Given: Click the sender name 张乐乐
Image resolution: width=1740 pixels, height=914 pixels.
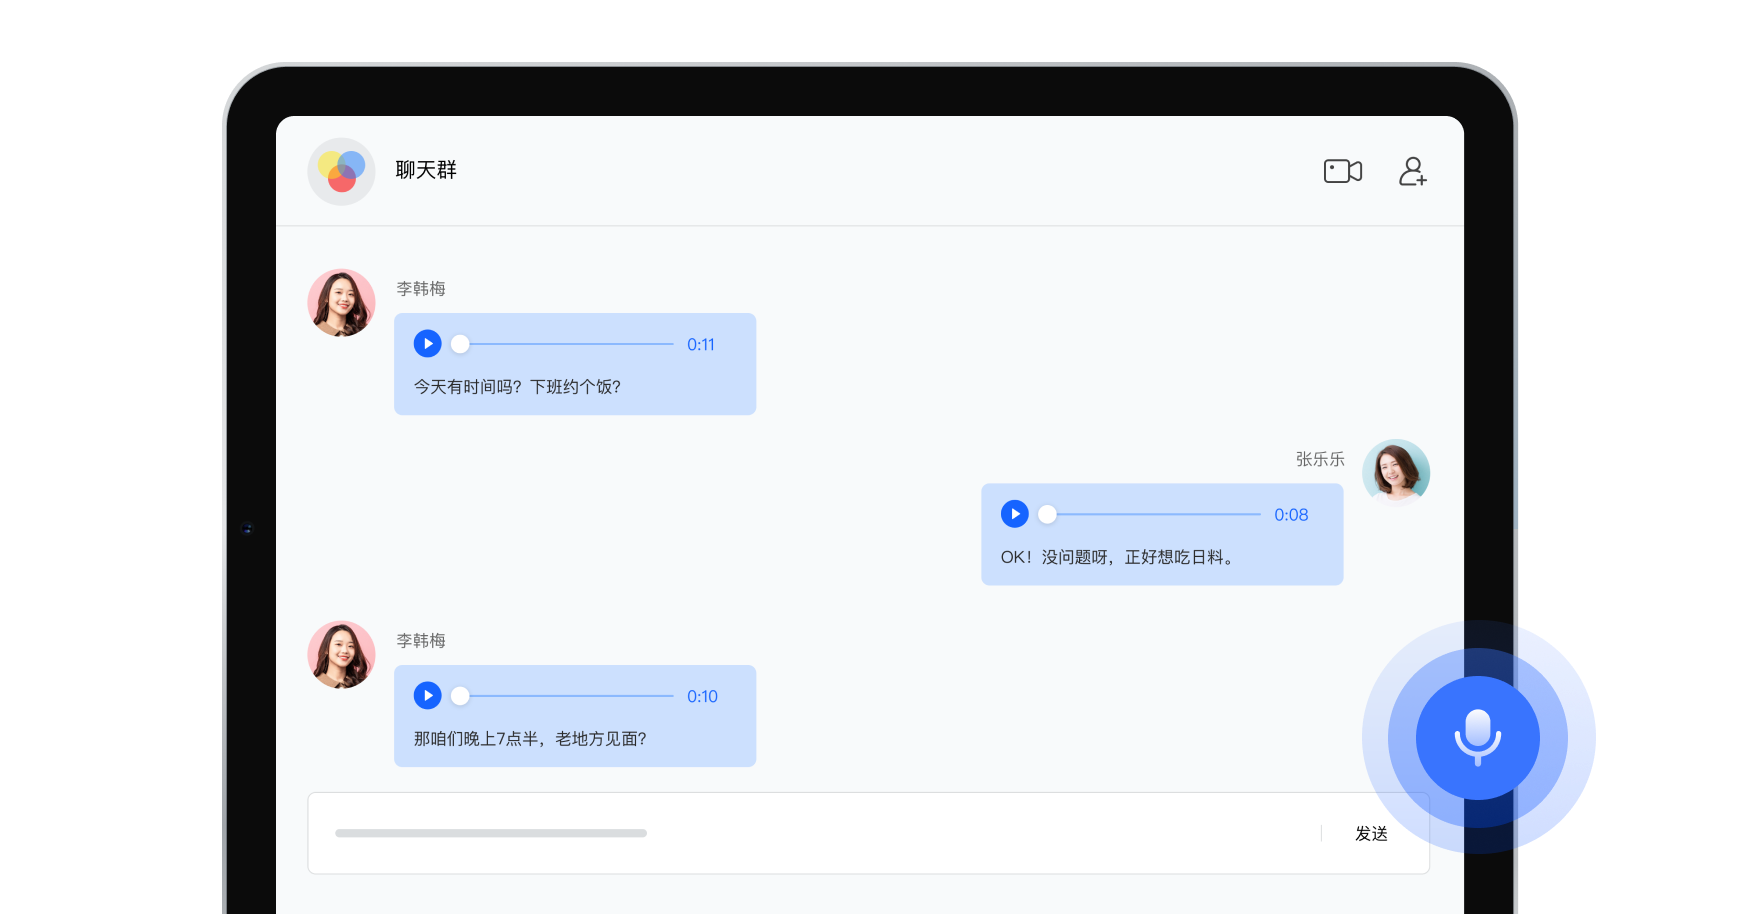Looking at the screenshot, I should [x=1320, y=459].
